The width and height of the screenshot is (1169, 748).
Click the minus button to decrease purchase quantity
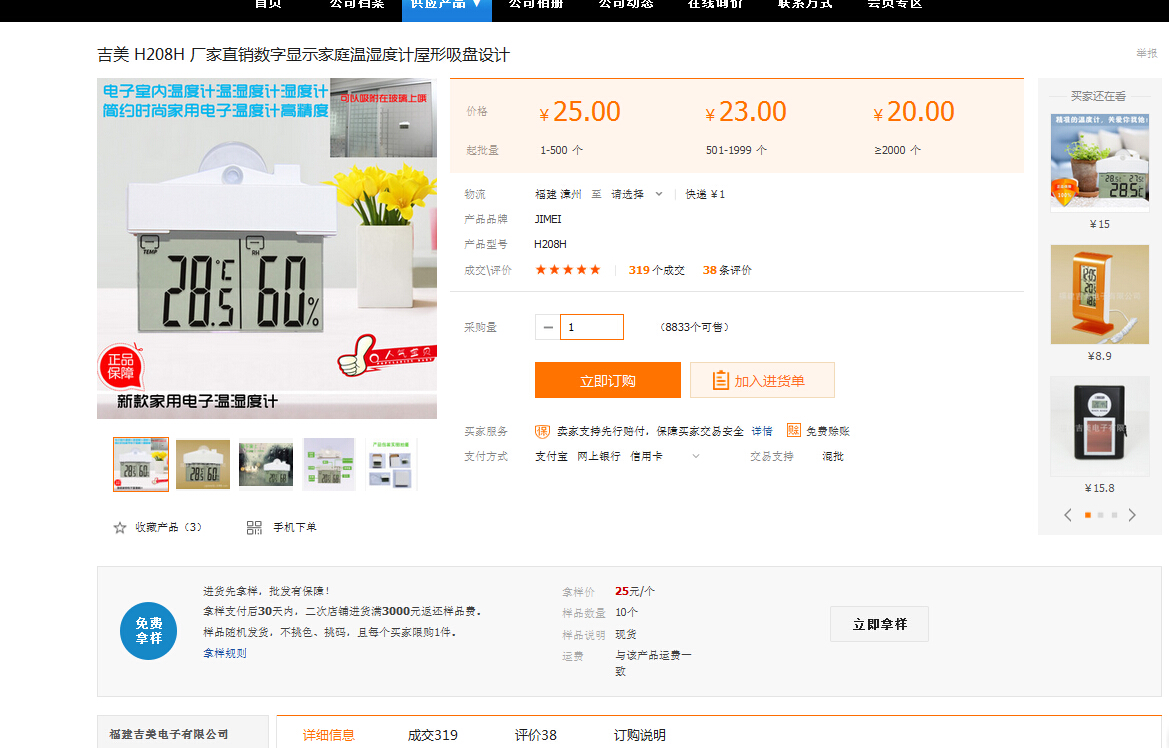pos(548,327)
